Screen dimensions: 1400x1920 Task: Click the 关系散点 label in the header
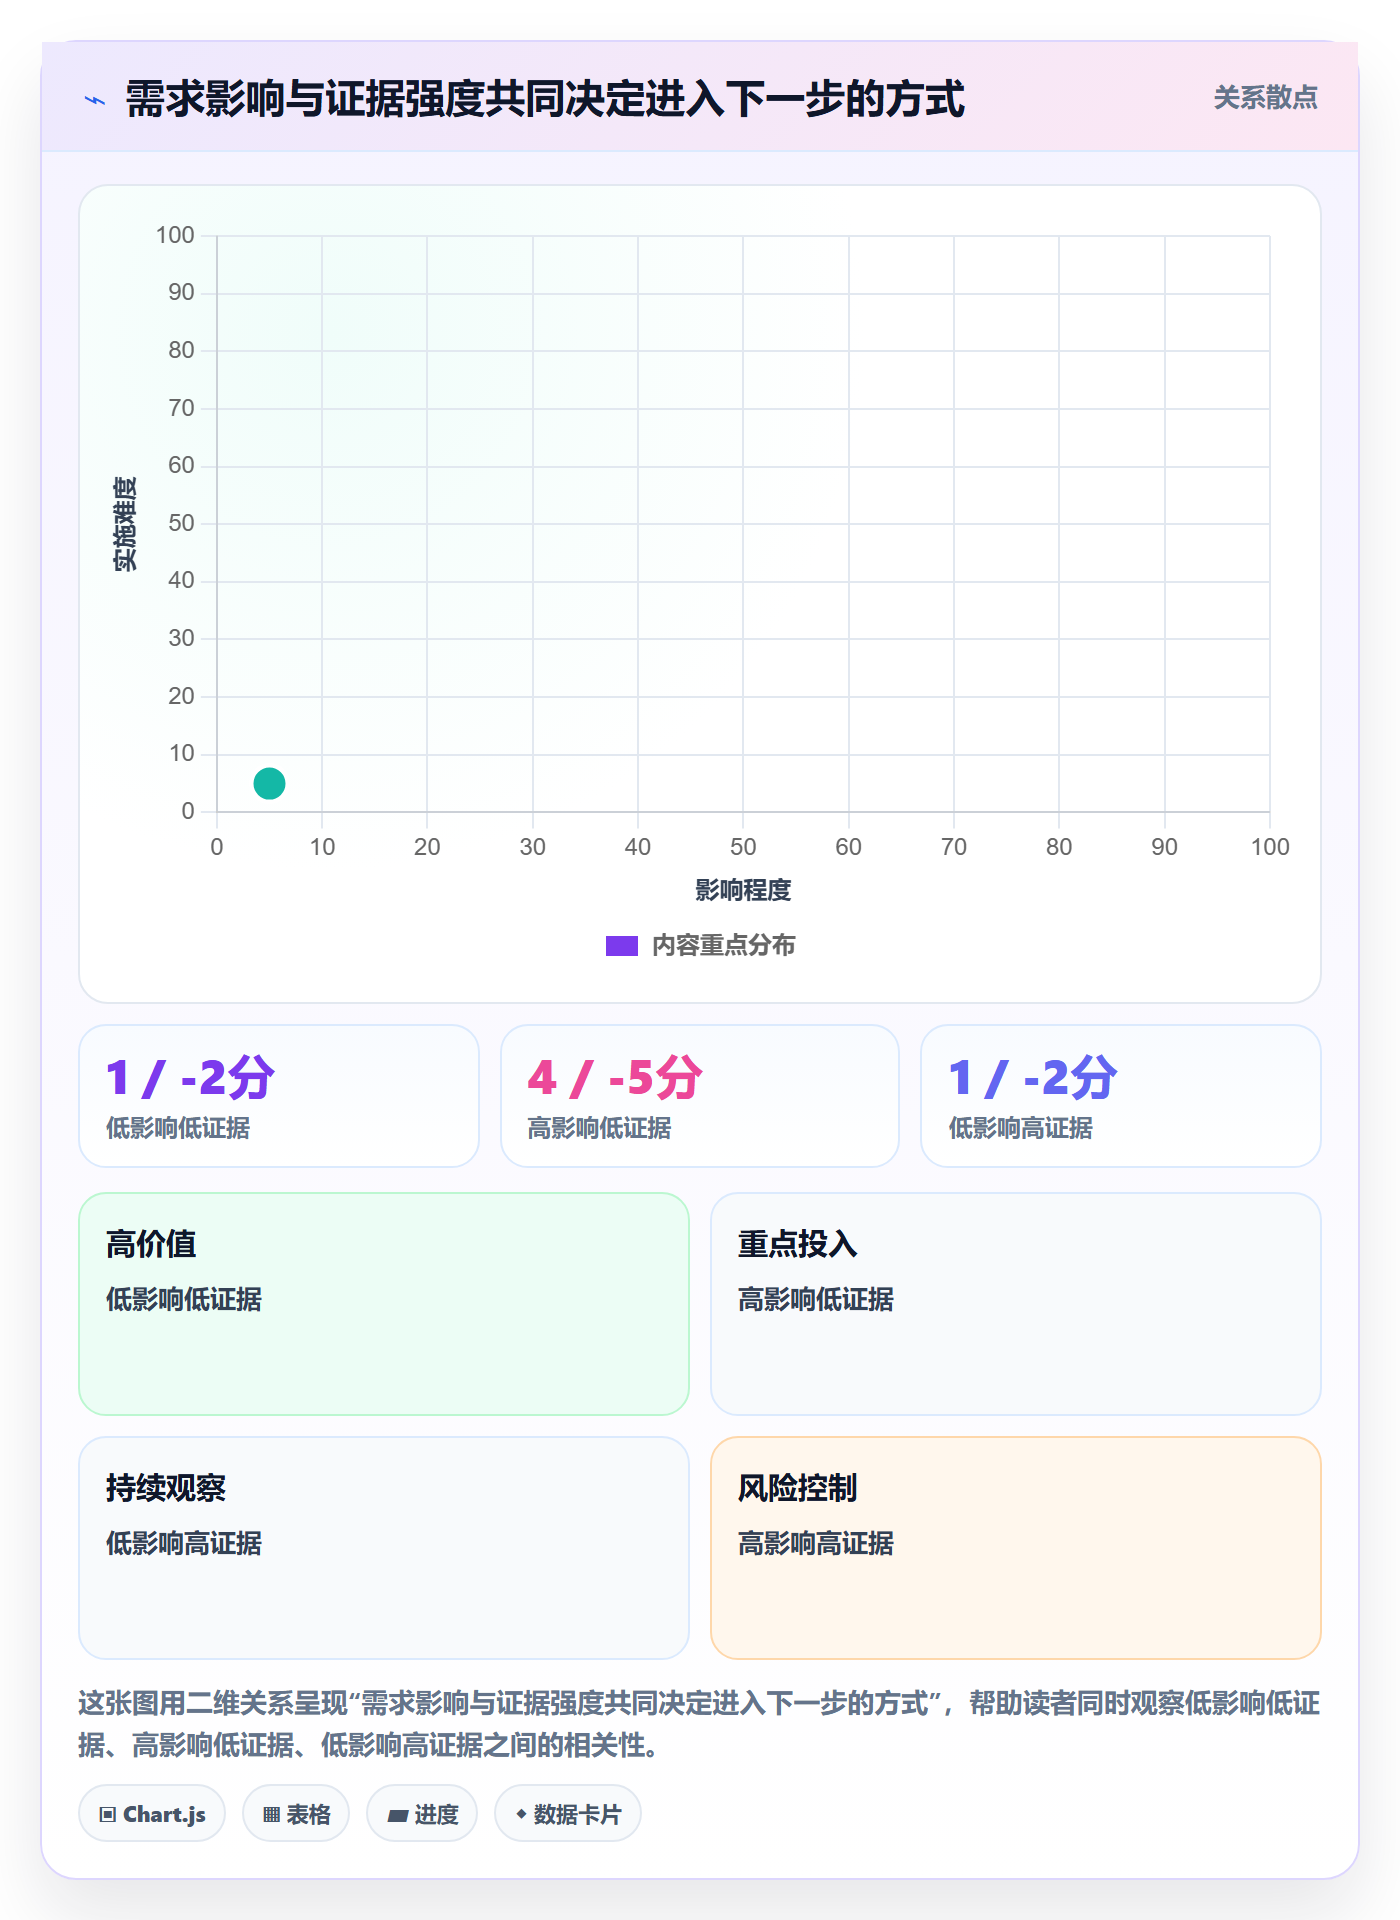coord(1265,98)
